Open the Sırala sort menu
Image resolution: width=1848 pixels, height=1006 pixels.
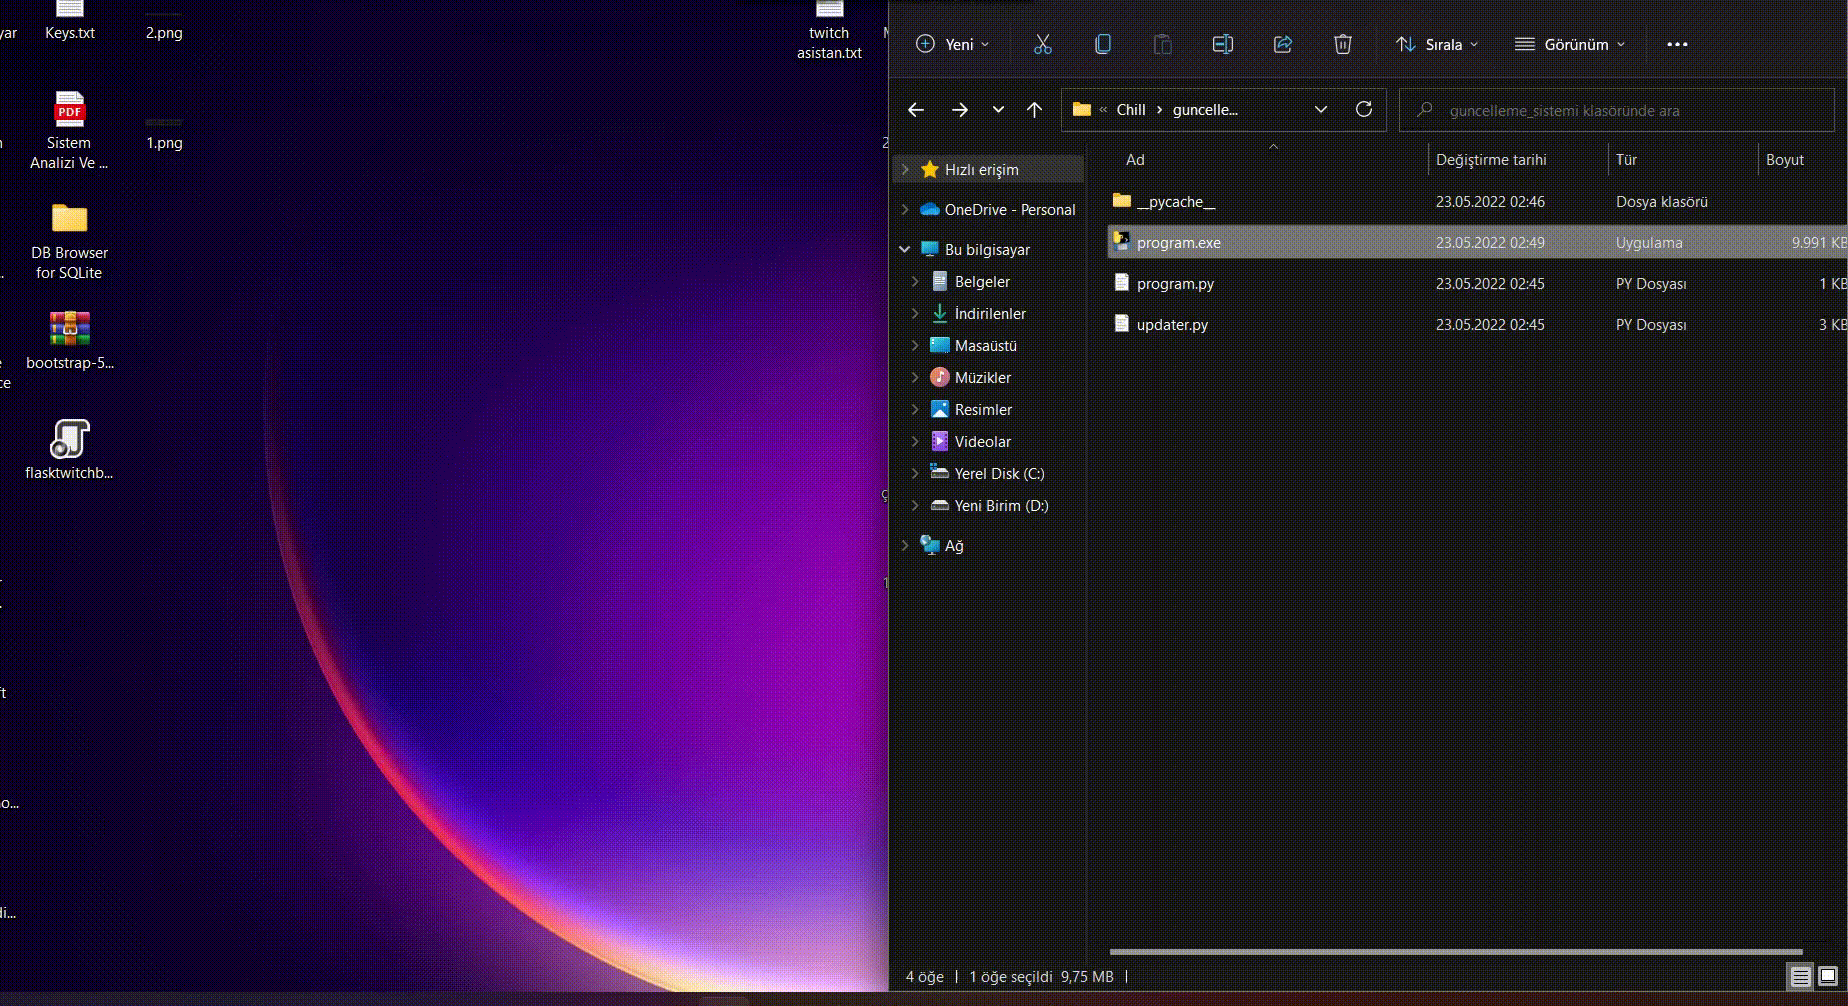tap(1437, 44)
